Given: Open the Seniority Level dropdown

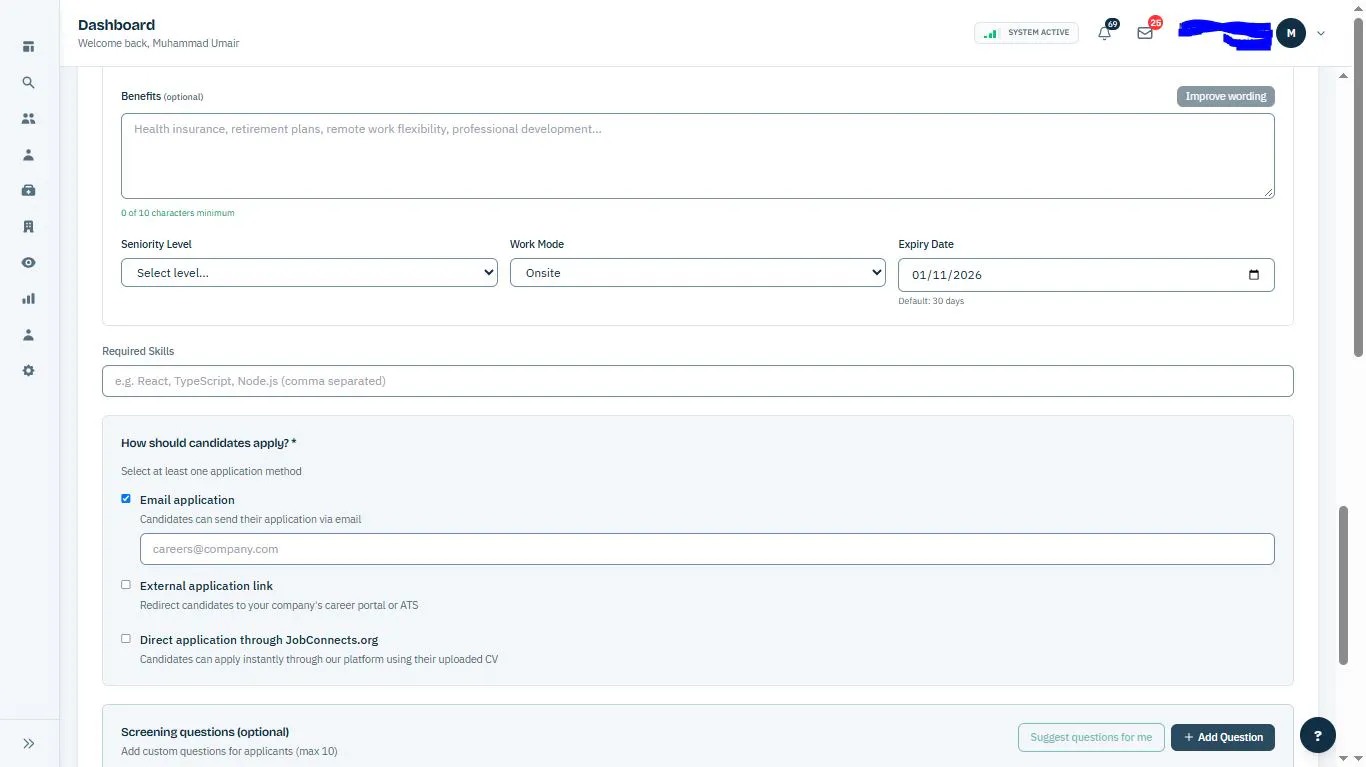Looking at the screenshot, I should pos(309,273).
